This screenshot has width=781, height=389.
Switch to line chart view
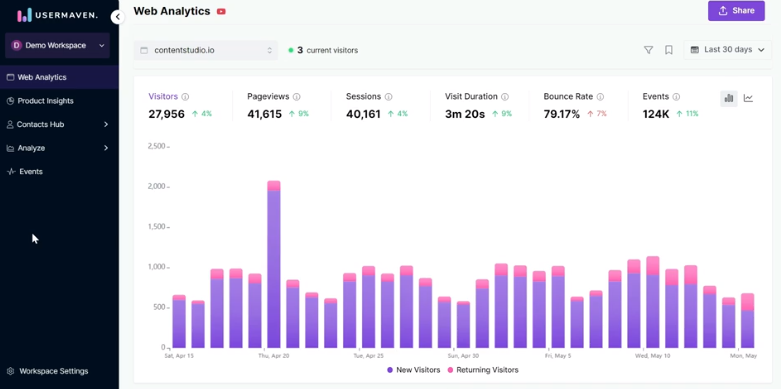(748, 98)
